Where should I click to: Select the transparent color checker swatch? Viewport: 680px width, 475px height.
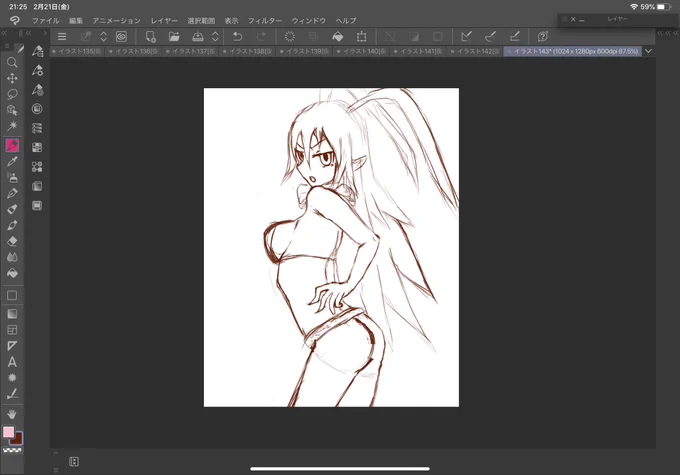[x=13, y=450]
